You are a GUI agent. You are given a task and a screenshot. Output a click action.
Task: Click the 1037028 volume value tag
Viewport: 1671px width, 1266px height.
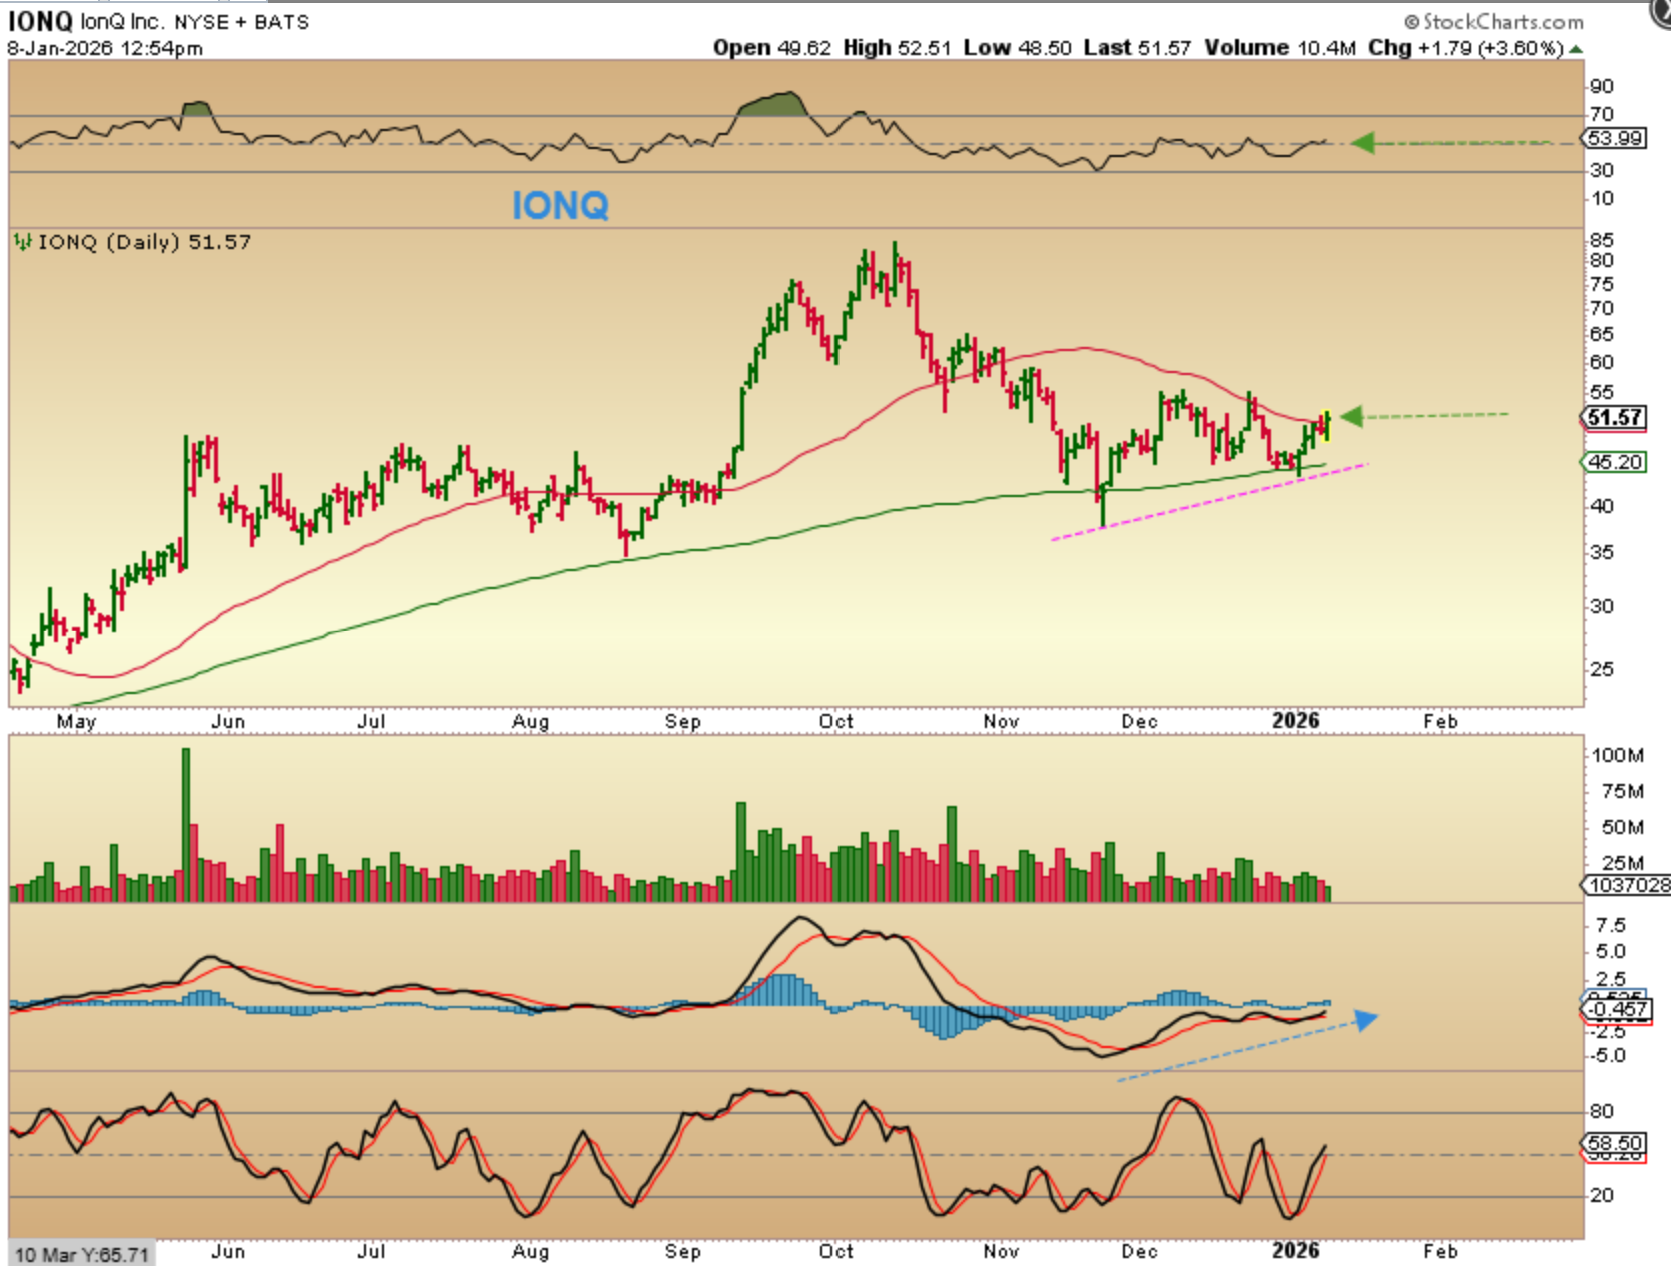tap(1626, 886)
